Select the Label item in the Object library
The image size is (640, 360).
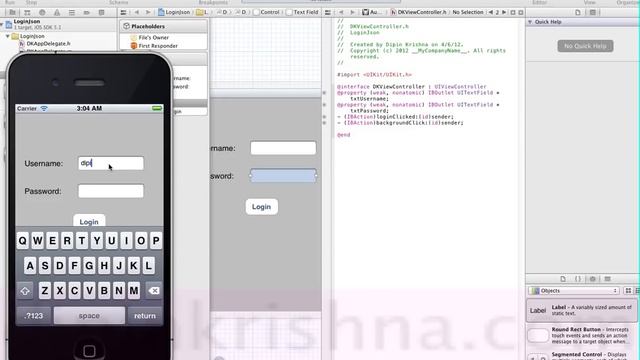pyautogui.click(x=582, y=310)
